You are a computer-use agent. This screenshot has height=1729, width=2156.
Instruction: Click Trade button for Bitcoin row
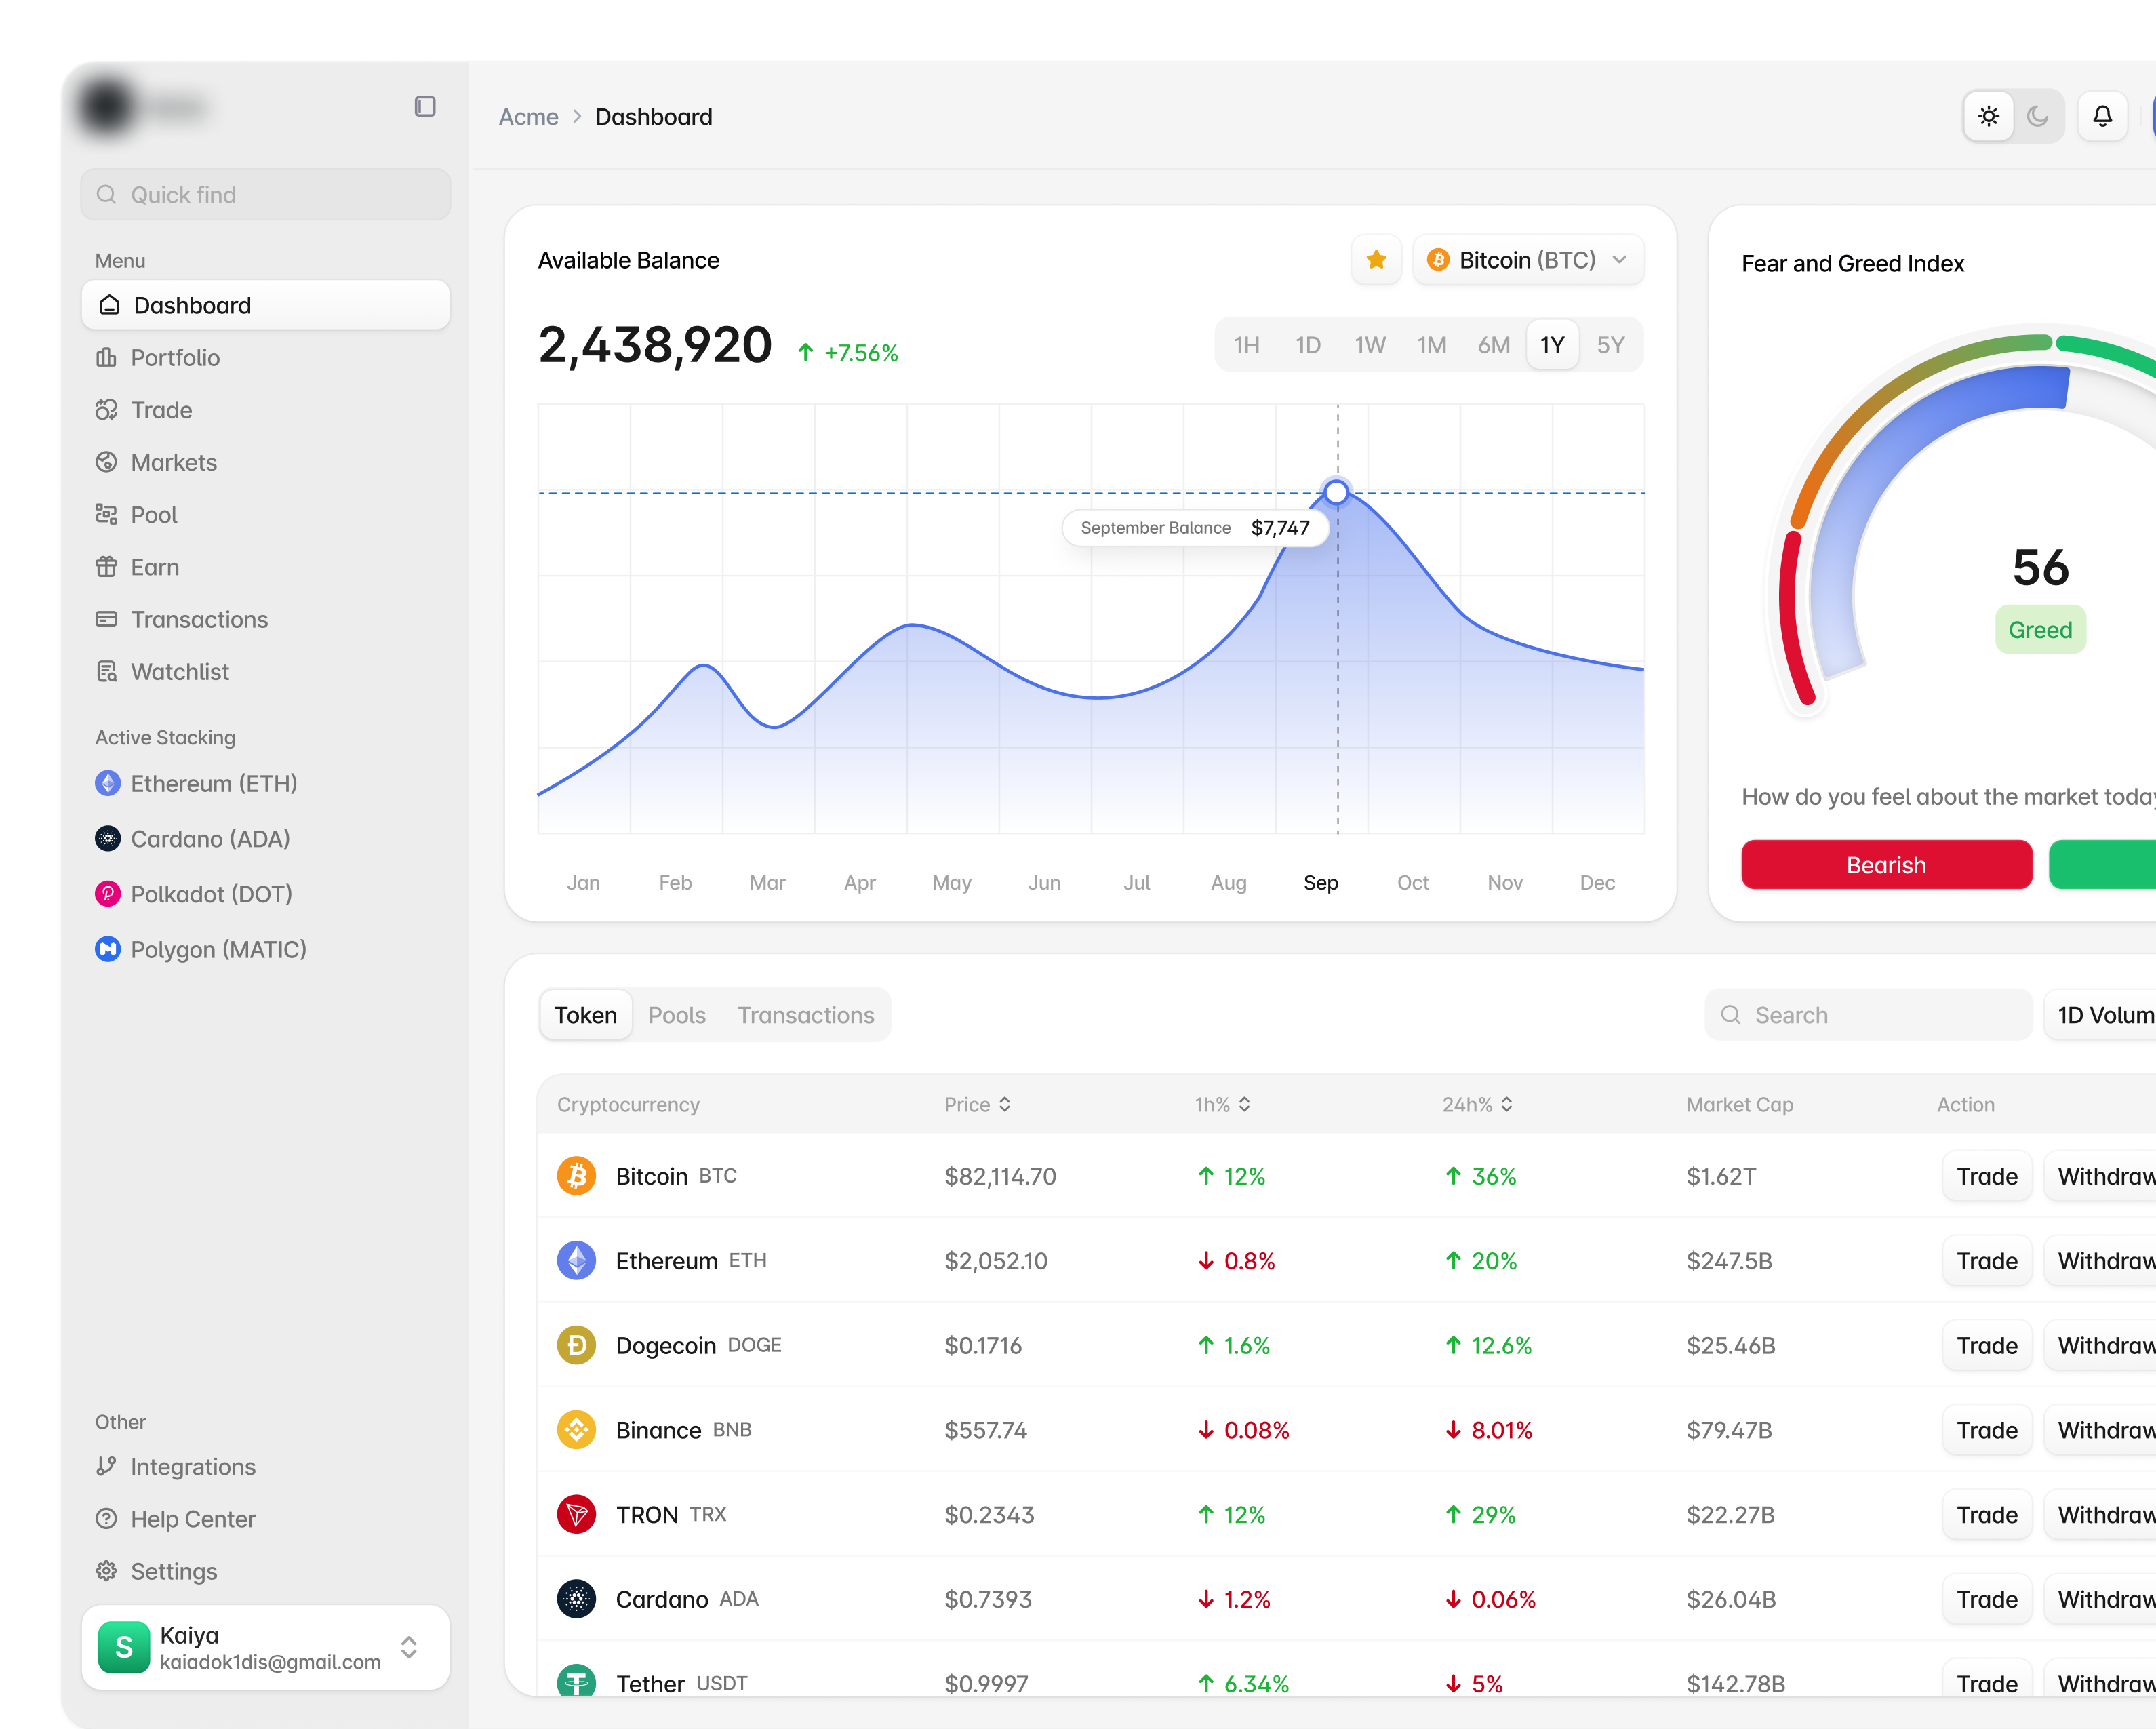(1986, 1176)
